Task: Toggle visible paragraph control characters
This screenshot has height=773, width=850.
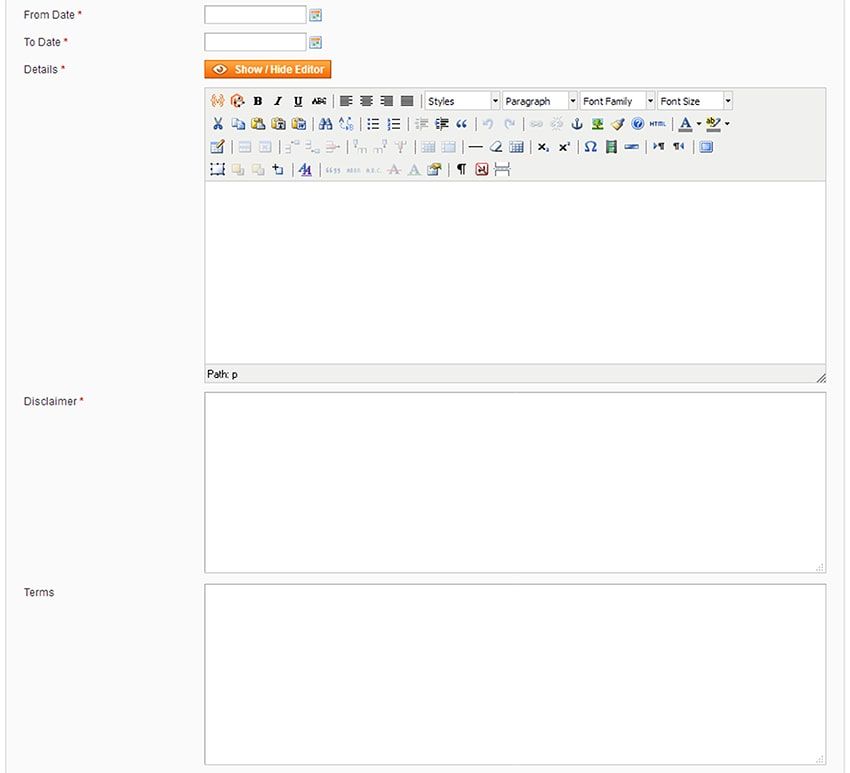Action: click(x=461, y=170)
